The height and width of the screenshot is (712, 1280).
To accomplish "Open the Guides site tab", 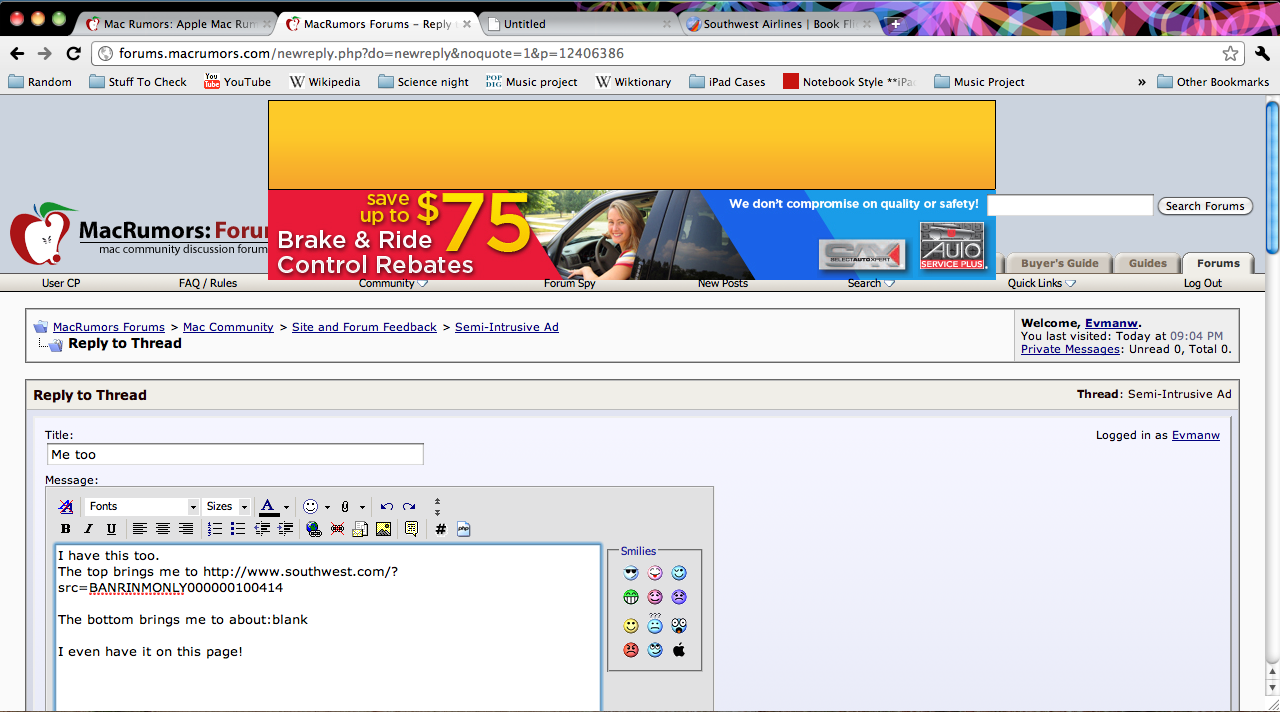I will point(1148,263).
